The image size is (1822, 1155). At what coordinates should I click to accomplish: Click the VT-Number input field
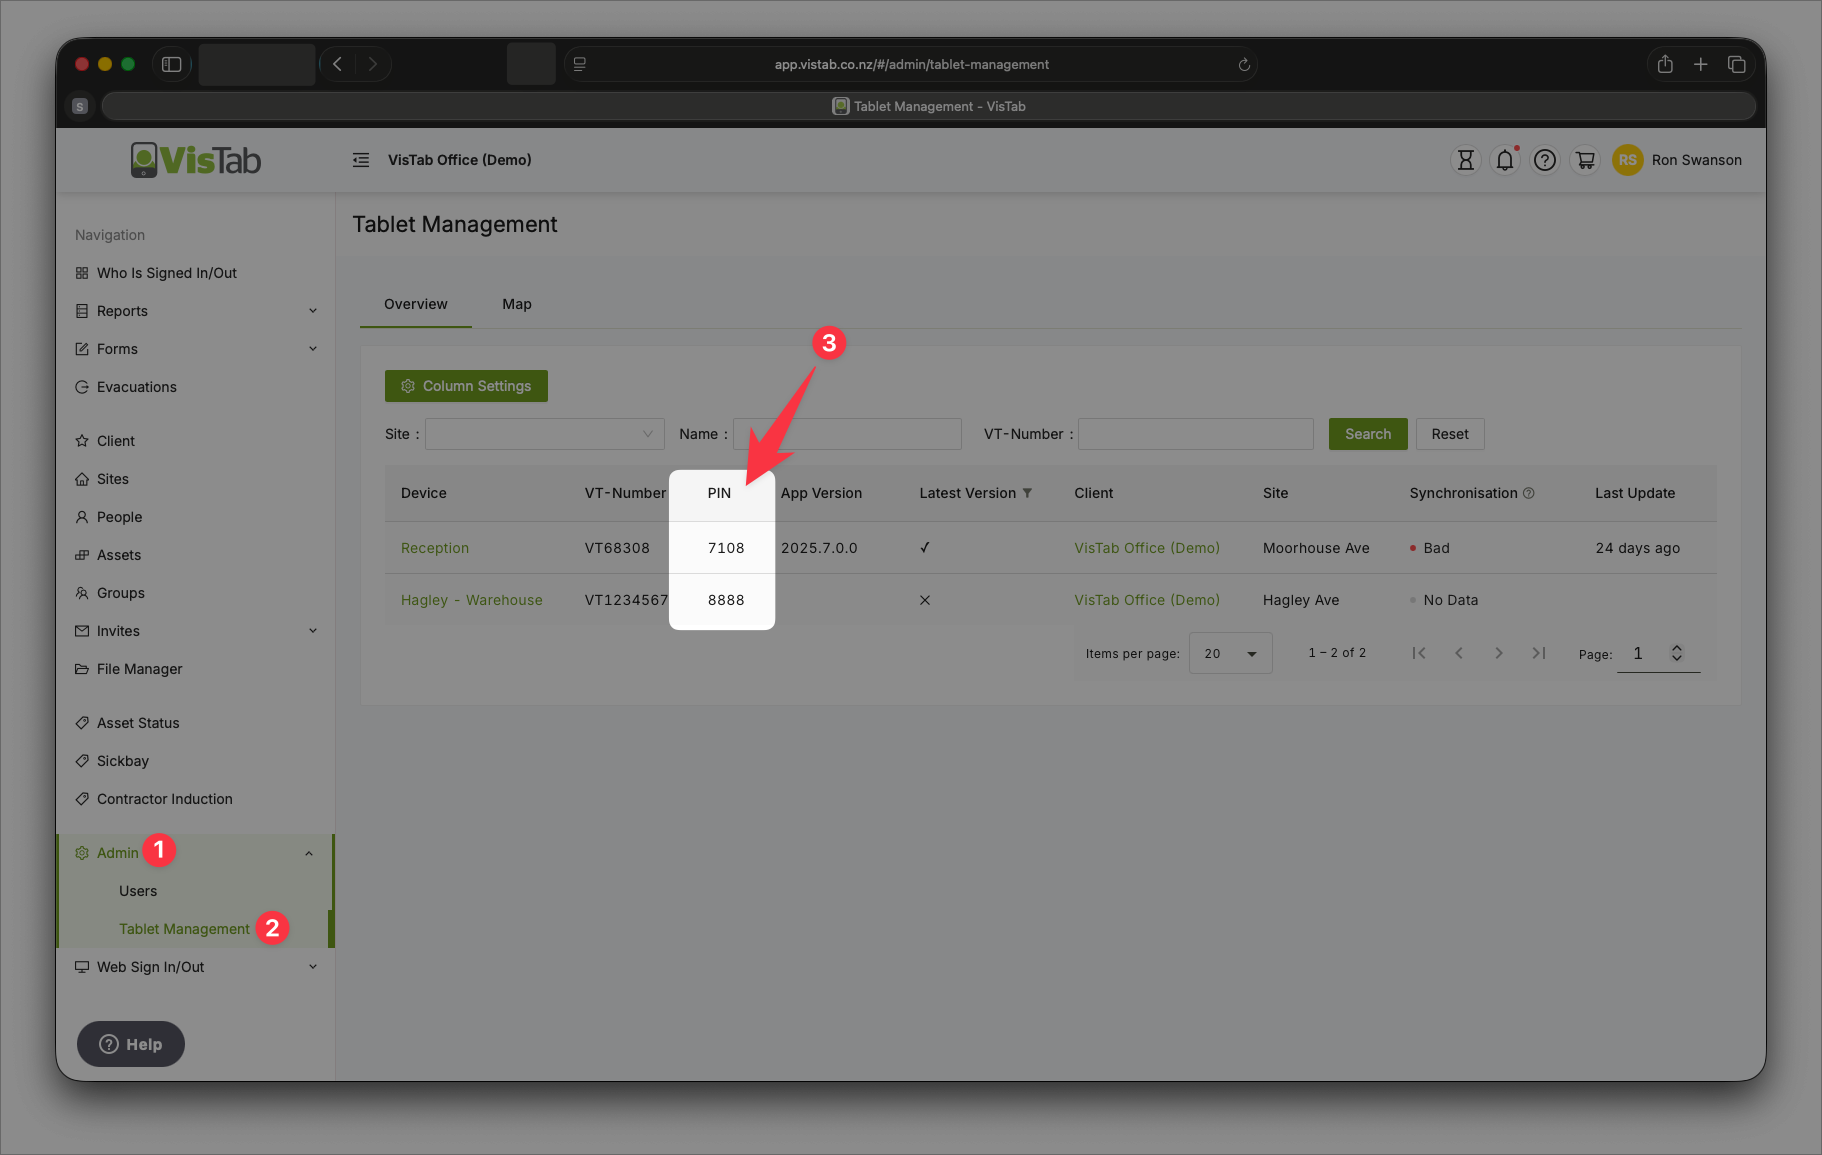click(x=1195, y=434)
